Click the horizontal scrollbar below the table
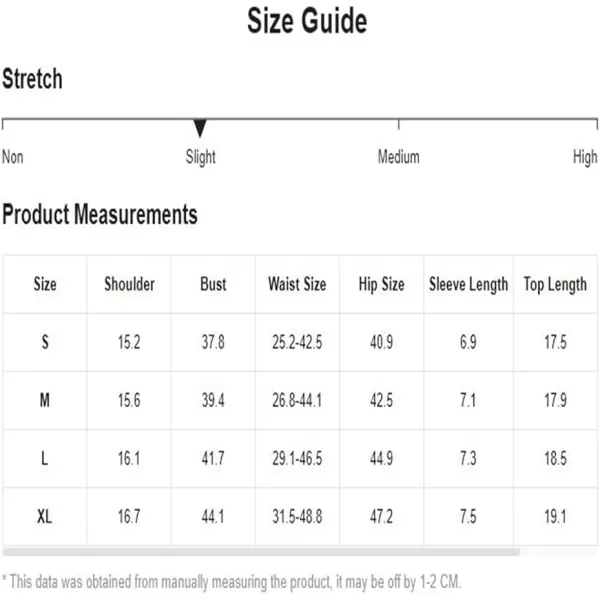The width and height of the screenshot is (600, 600). click(261, 552)
